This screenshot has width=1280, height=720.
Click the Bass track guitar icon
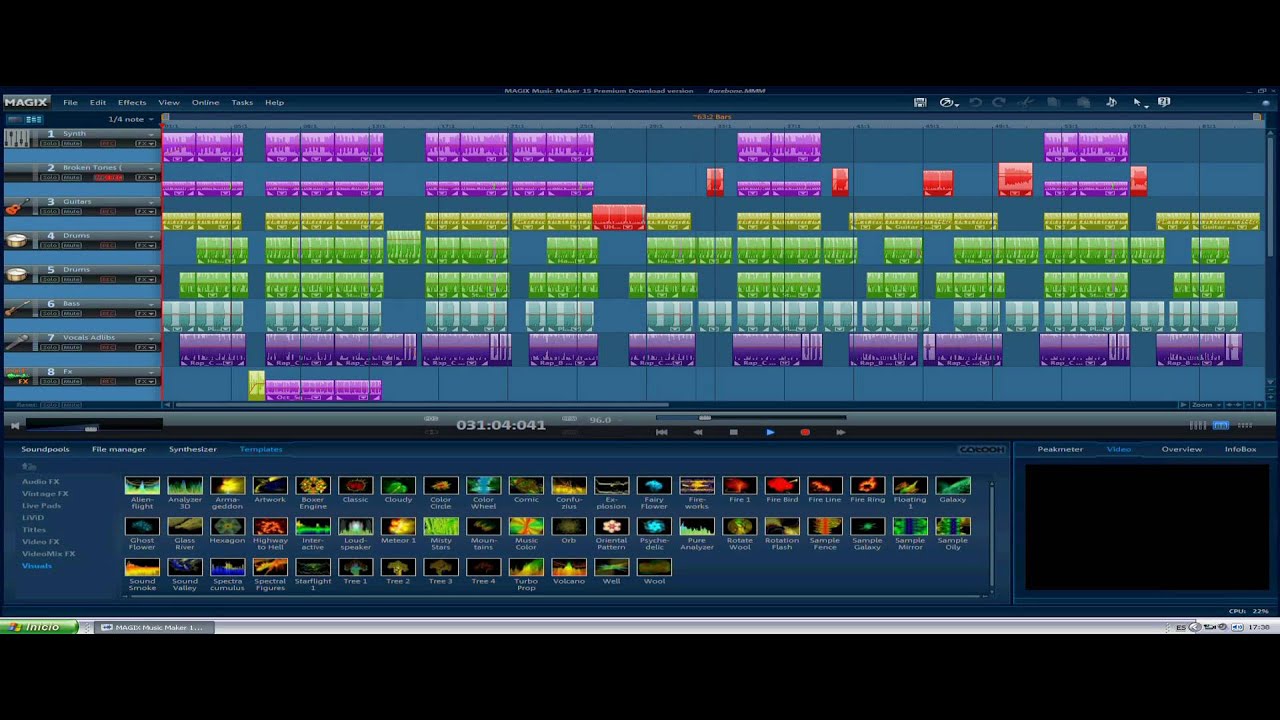(x=17, y=308)
